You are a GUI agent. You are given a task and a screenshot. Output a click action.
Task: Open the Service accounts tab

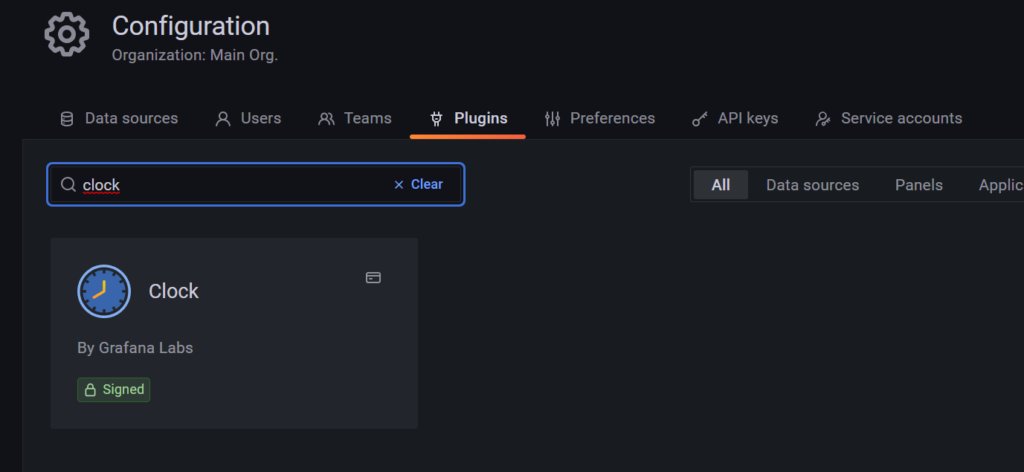889,118
